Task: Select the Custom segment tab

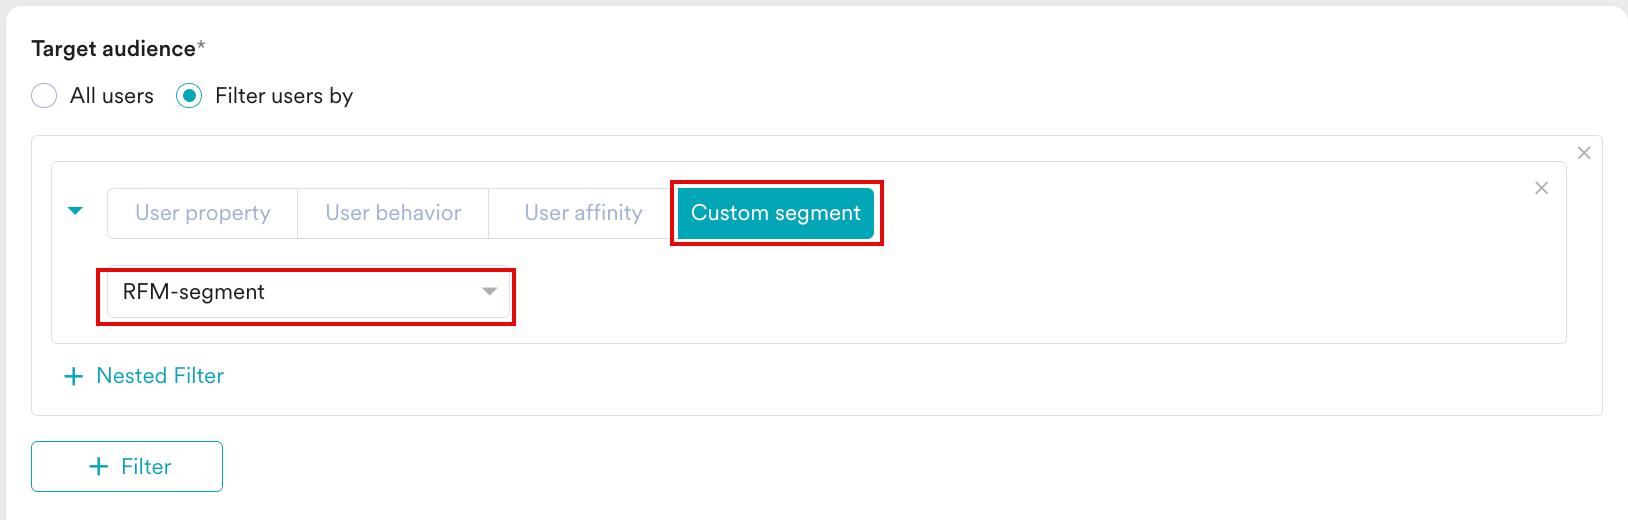Action: pos(776,213)
